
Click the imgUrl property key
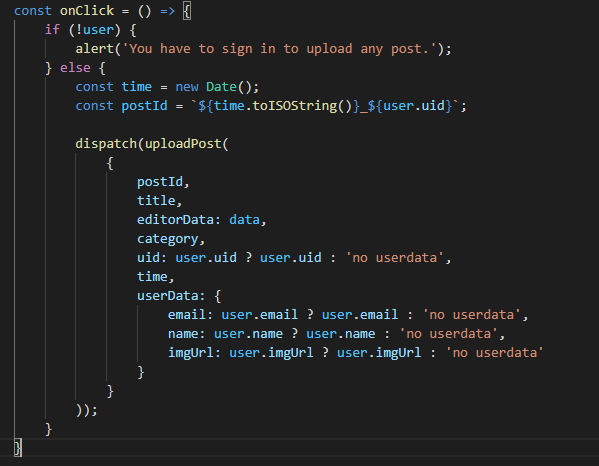pos(191,353)
